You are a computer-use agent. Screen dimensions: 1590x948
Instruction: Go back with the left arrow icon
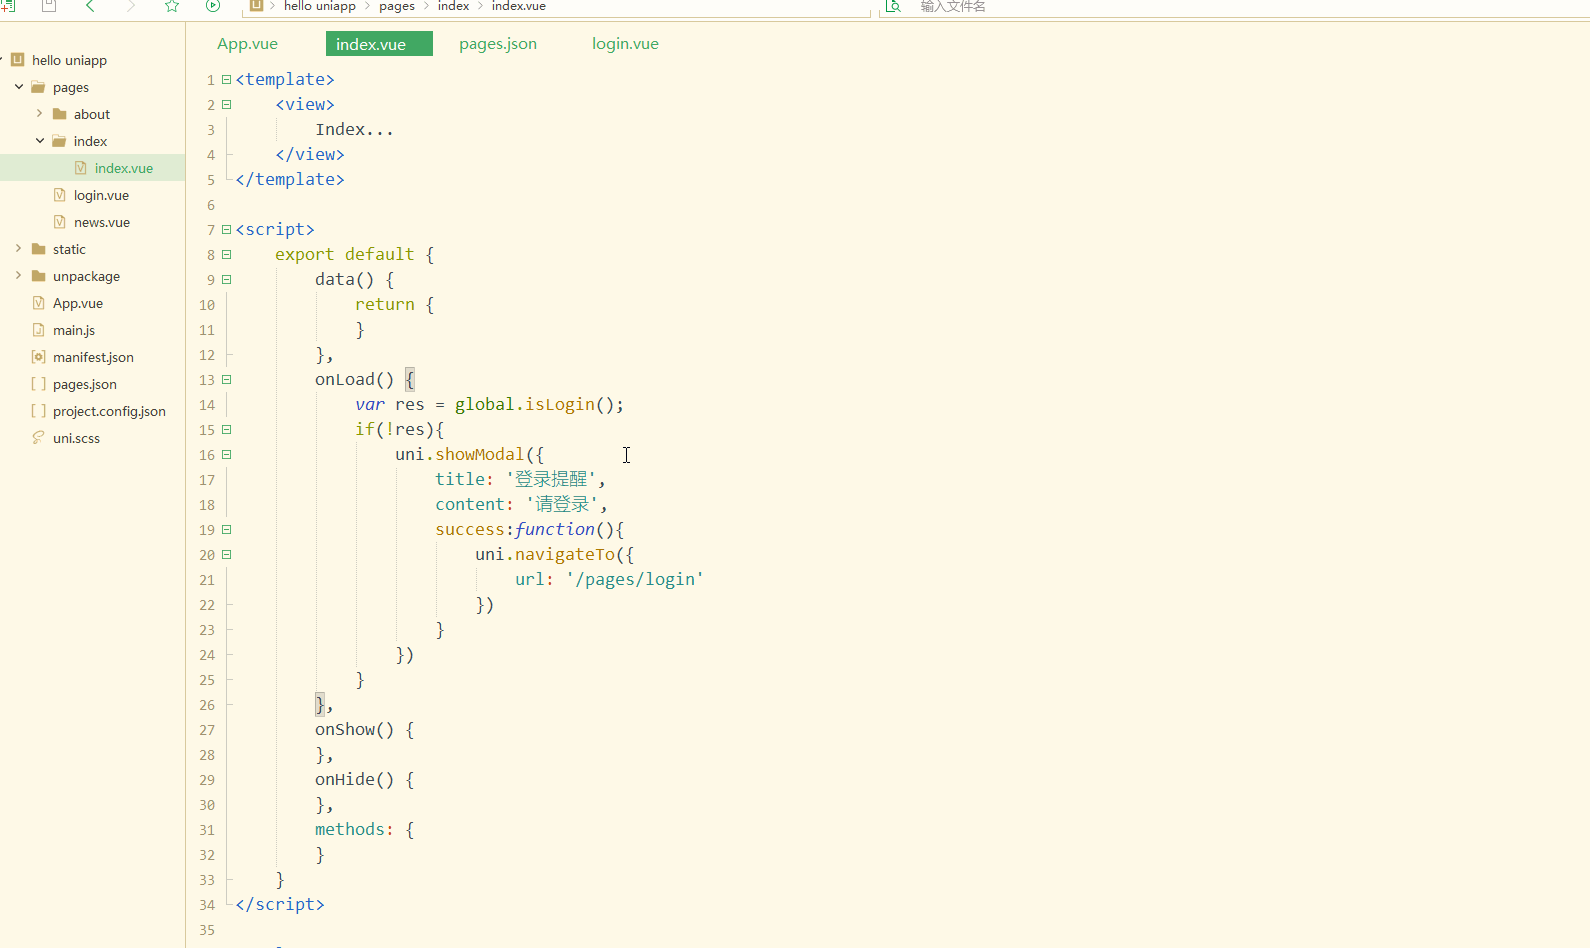click(90, 6)
